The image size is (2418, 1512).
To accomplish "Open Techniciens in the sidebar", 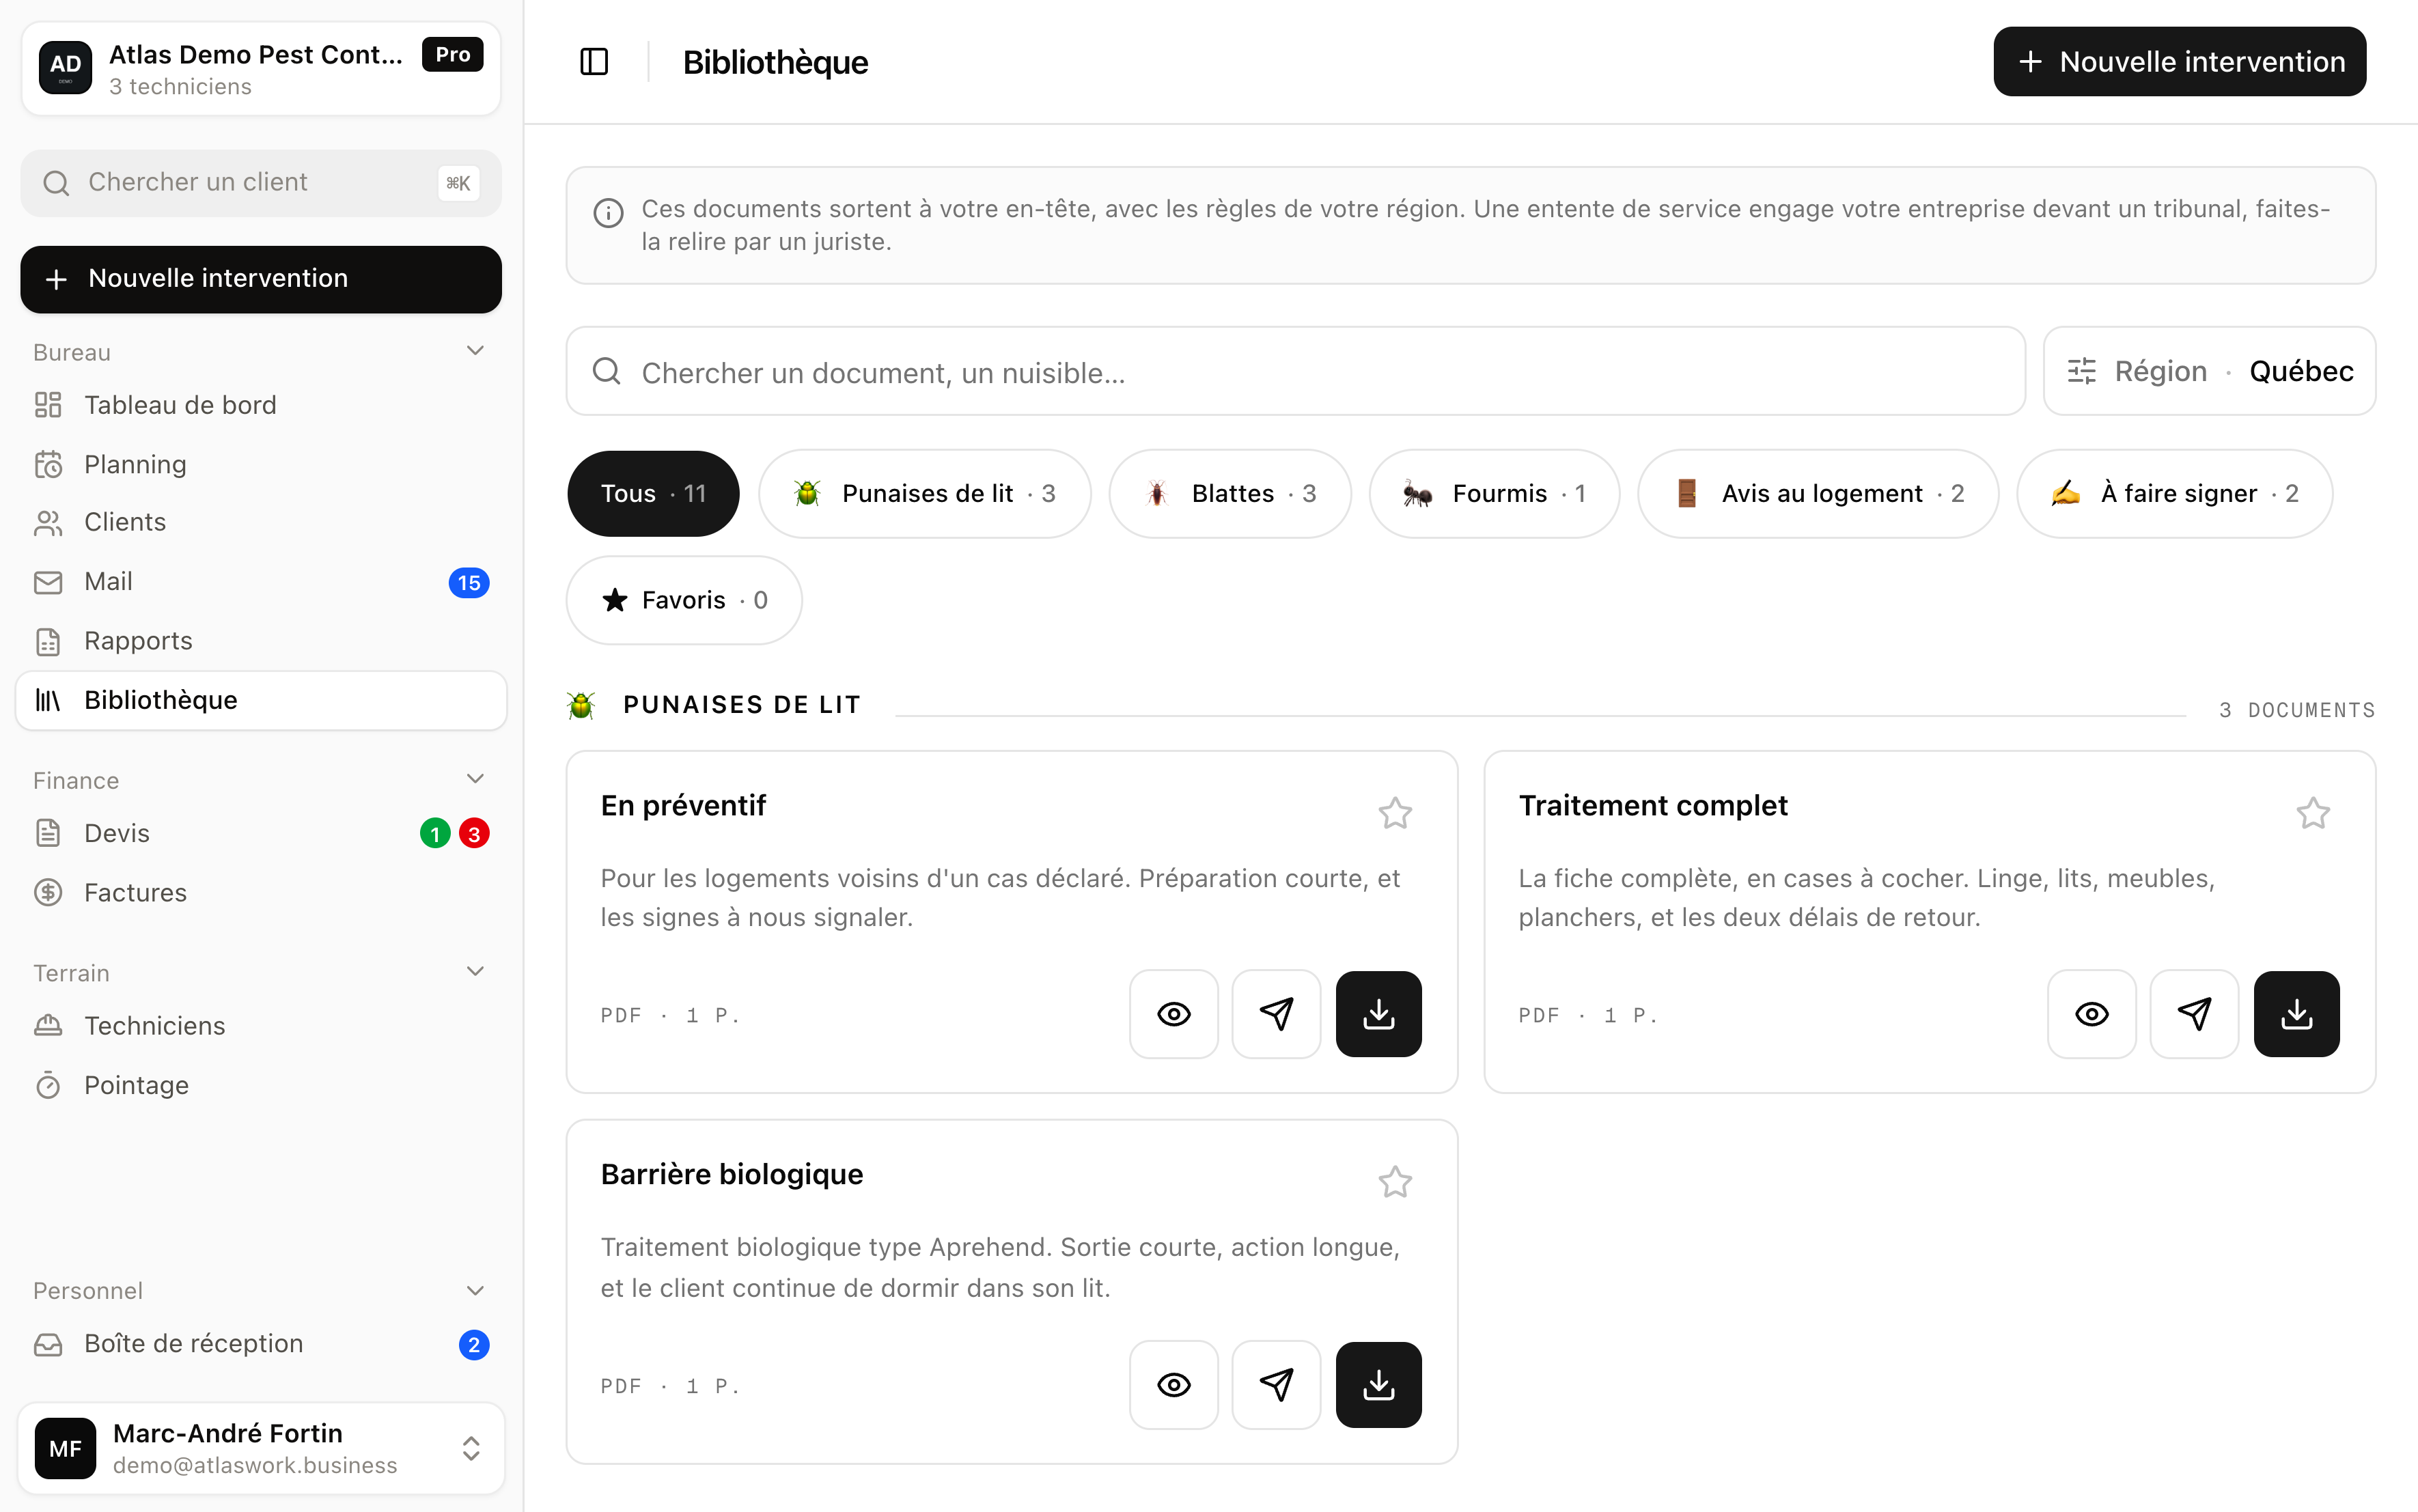I will 261,1026.
